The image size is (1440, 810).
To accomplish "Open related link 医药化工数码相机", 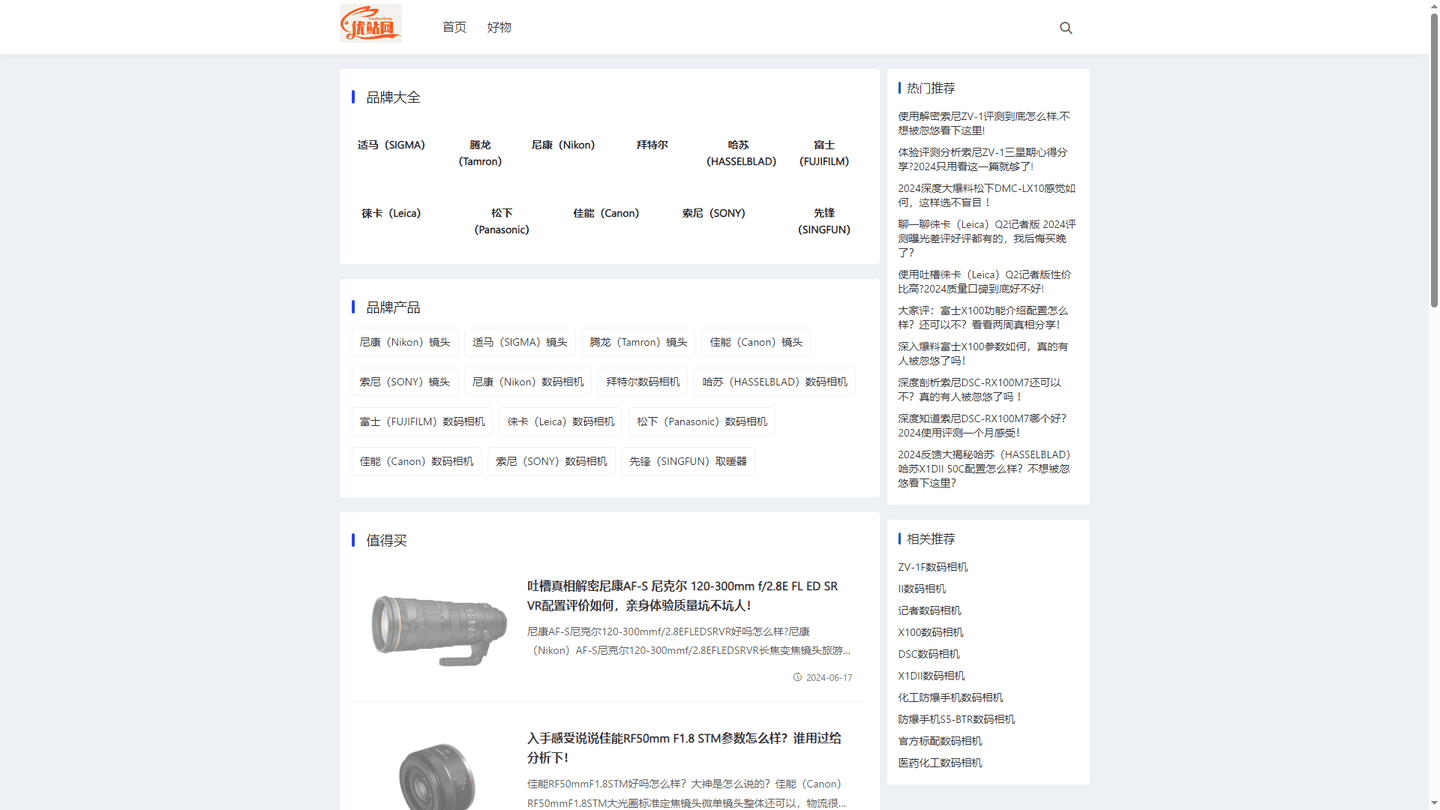I will pos(940,763).
